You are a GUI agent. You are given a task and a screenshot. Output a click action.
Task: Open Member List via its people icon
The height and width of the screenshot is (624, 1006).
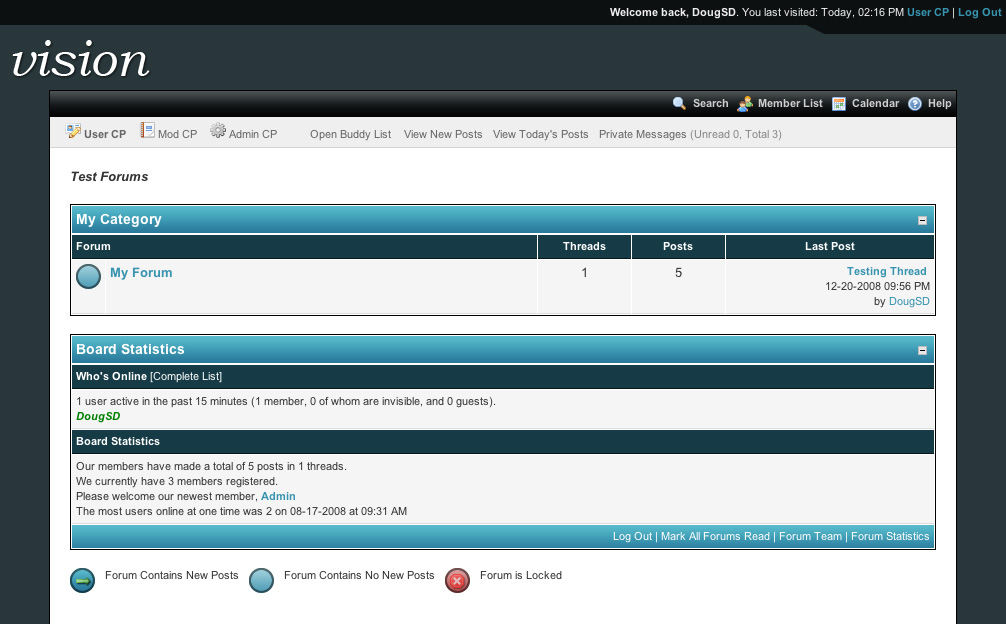pyautogui.click(x=745, y=104)
